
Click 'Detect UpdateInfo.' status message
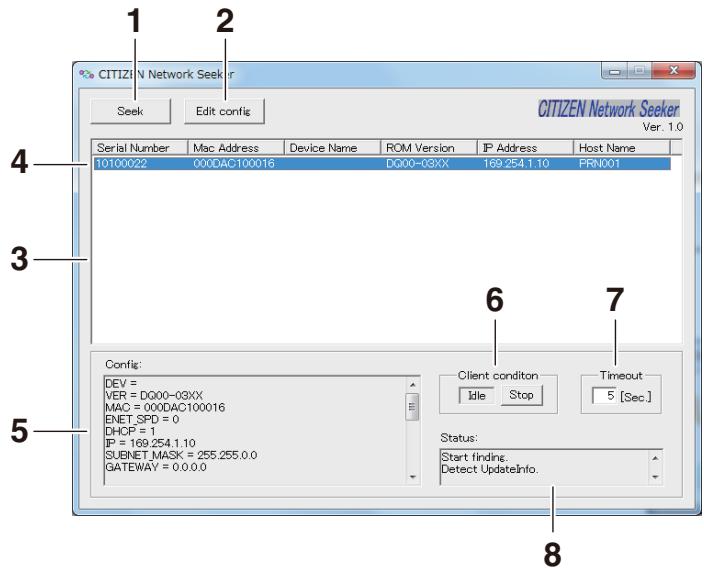click(x=490, y=469)
